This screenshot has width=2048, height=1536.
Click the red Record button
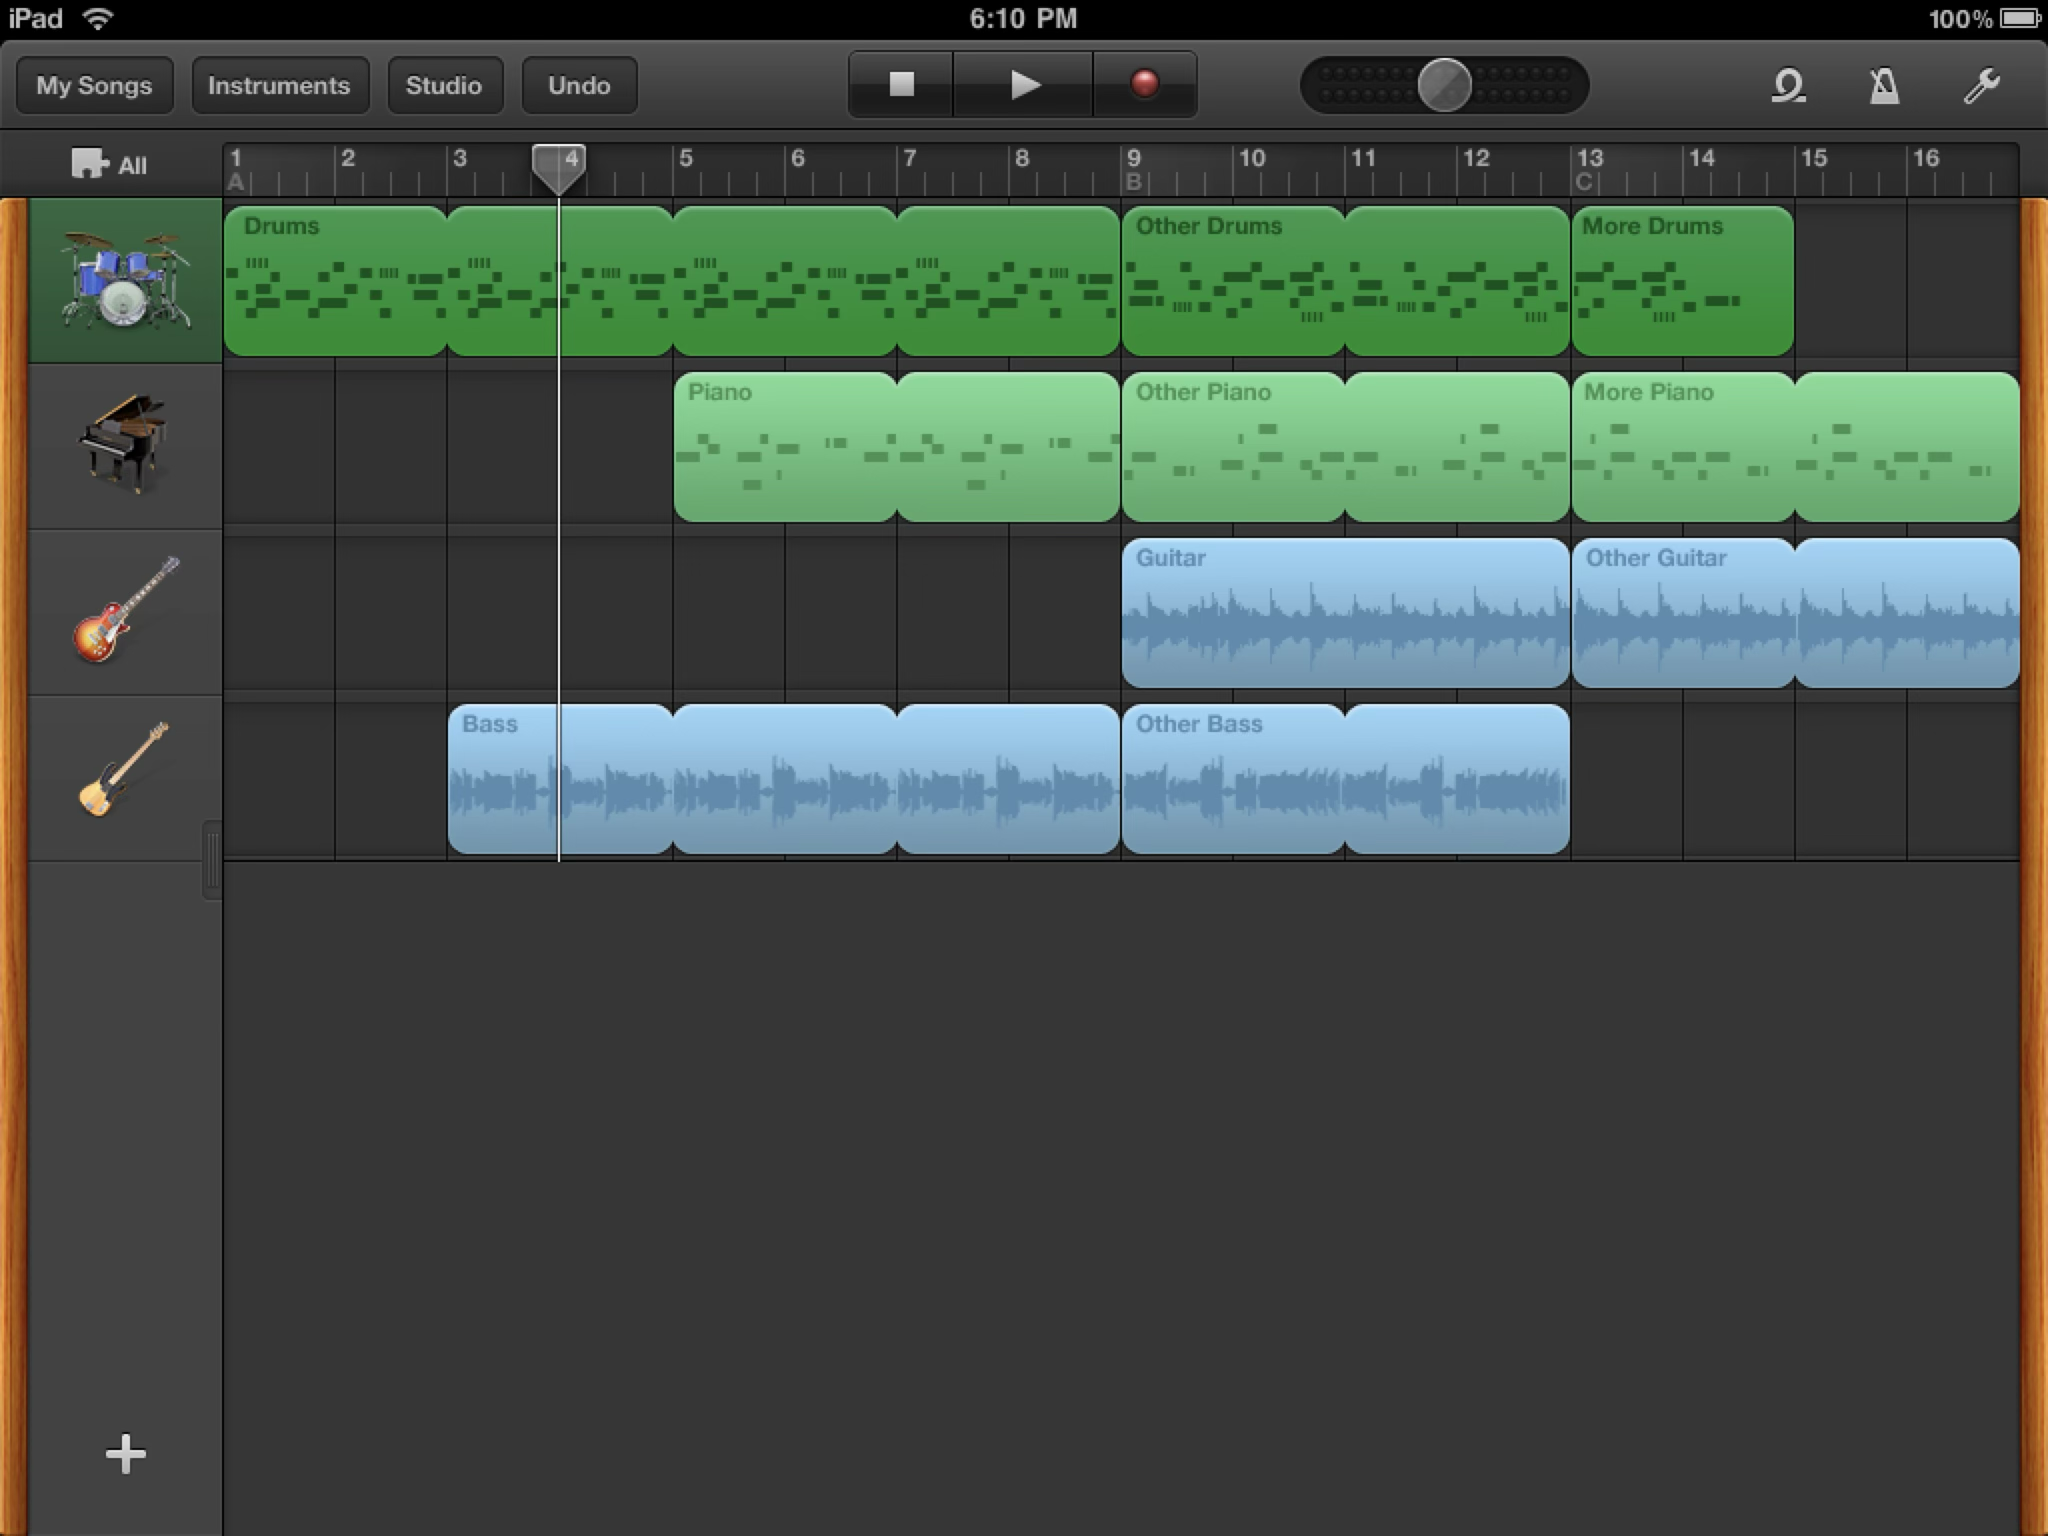[1145, 85]
